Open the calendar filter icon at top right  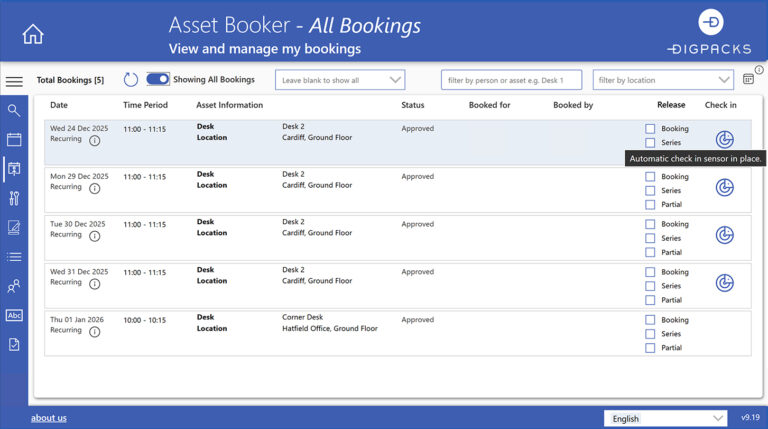(748, 80)
